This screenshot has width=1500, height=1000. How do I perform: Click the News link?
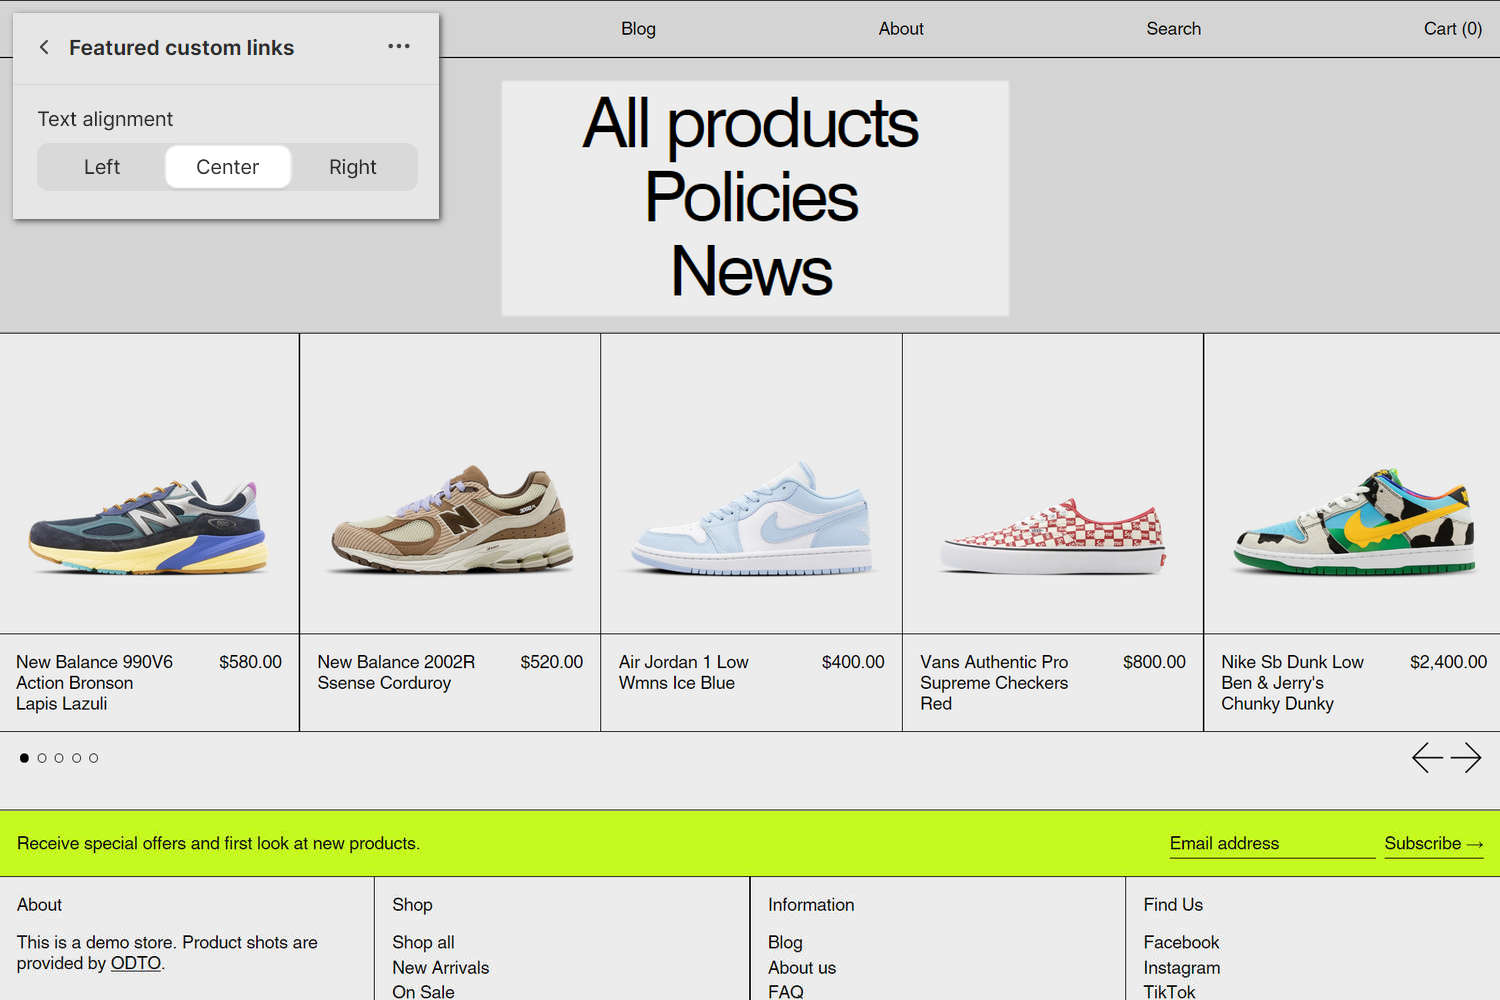[x=751, y=268]
